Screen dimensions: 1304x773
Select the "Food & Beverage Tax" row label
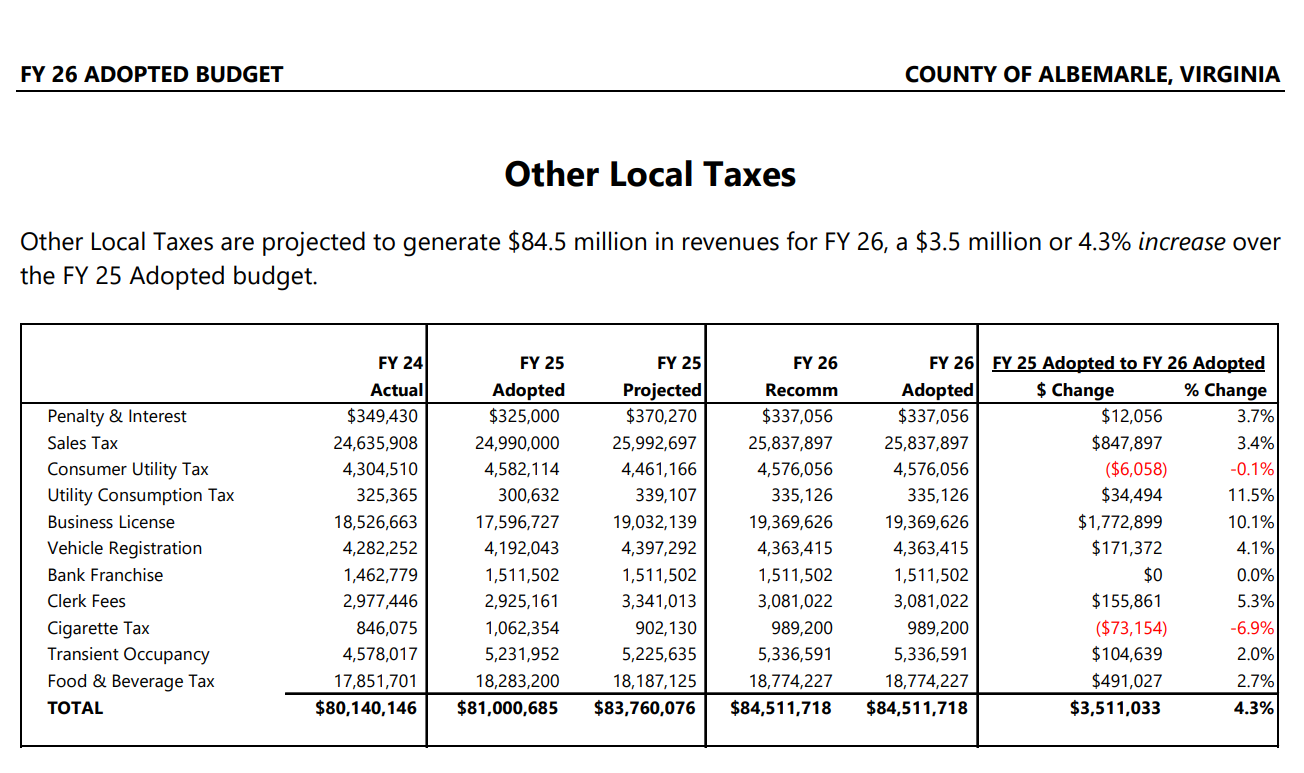pos(131,681)
